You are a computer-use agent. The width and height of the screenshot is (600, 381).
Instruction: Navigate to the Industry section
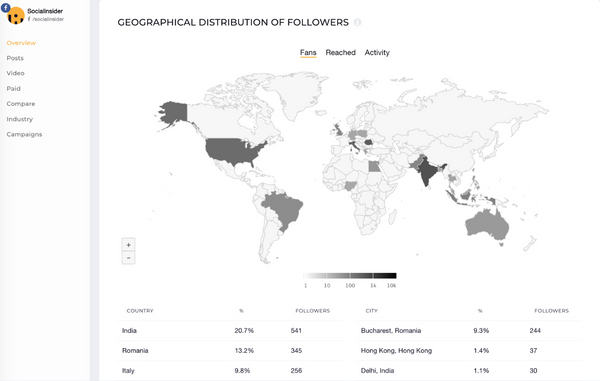[20, 119]
